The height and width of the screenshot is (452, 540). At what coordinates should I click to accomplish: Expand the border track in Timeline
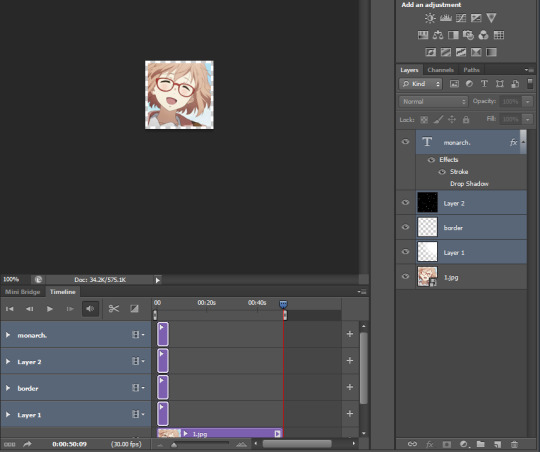(x=8, y=388)
